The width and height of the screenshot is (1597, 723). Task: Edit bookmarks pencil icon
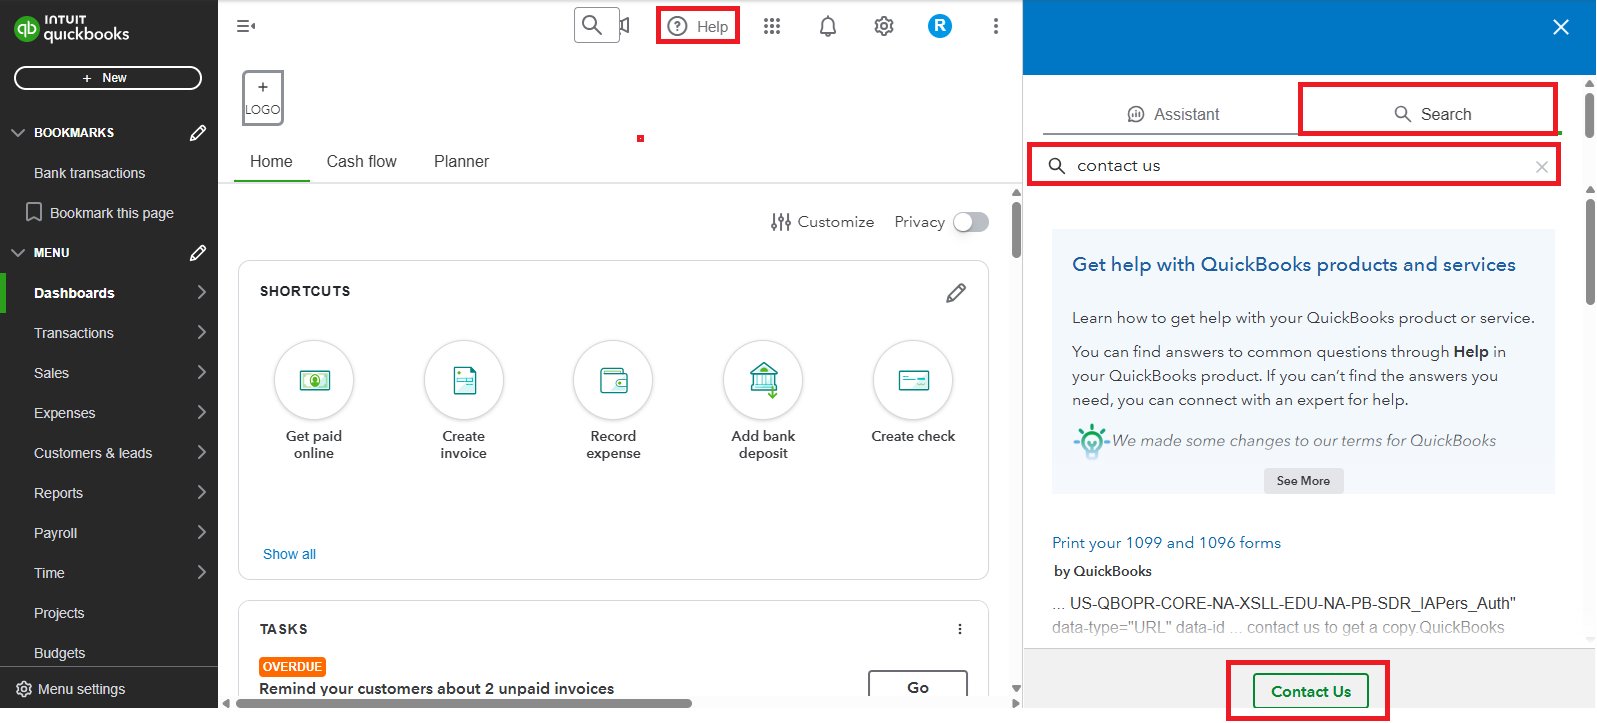point(198,133)
